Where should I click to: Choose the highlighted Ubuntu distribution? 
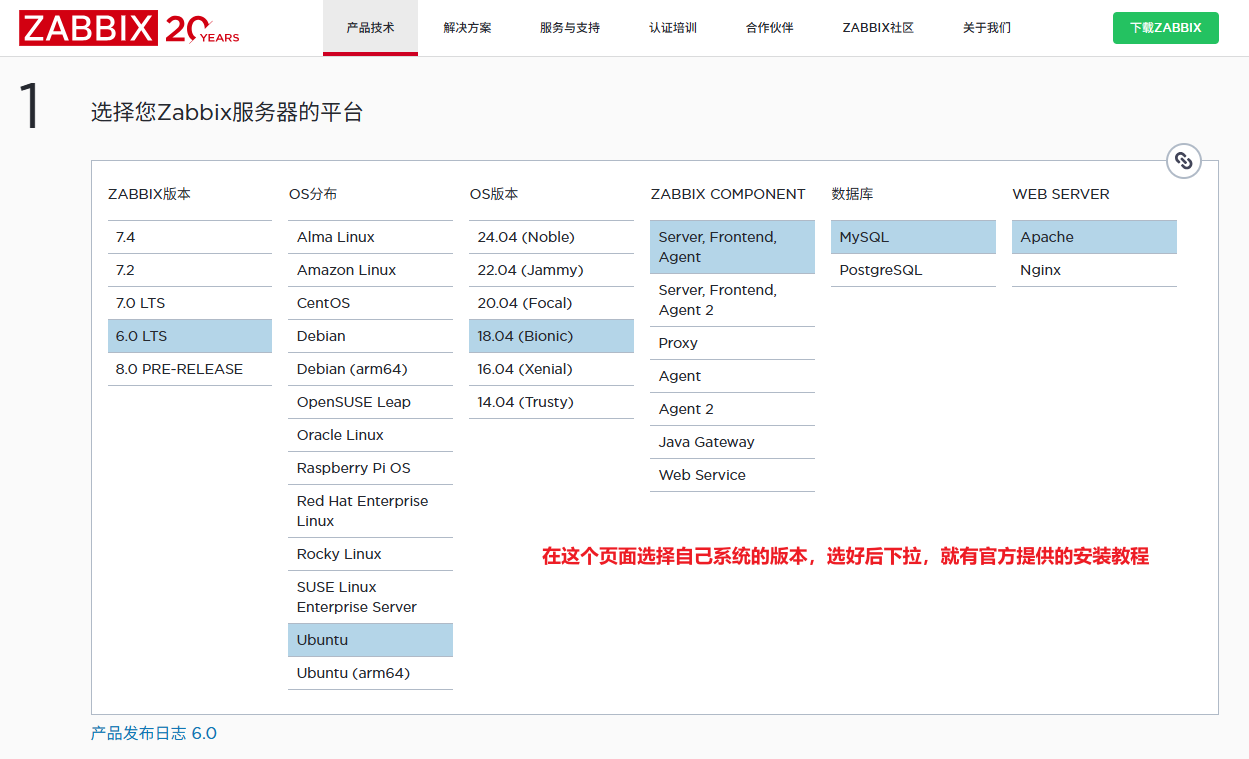(x=370, y=640)
